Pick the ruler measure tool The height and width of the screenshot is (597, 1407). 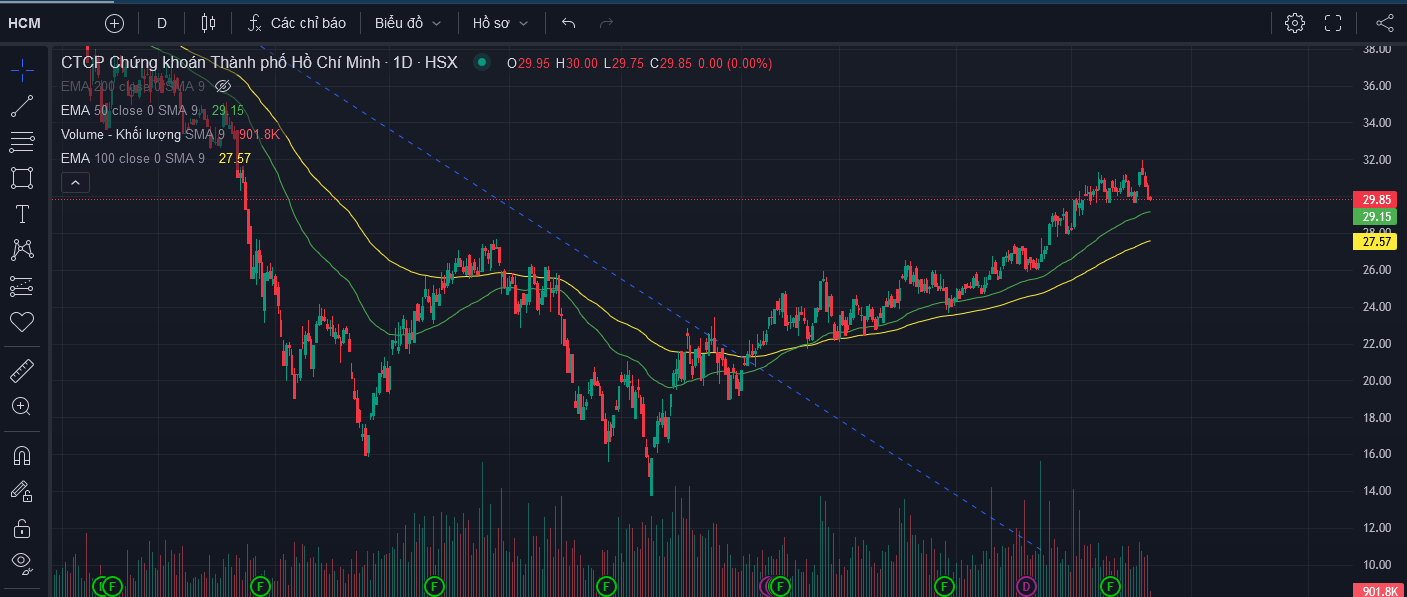click(x=22, y=372)
